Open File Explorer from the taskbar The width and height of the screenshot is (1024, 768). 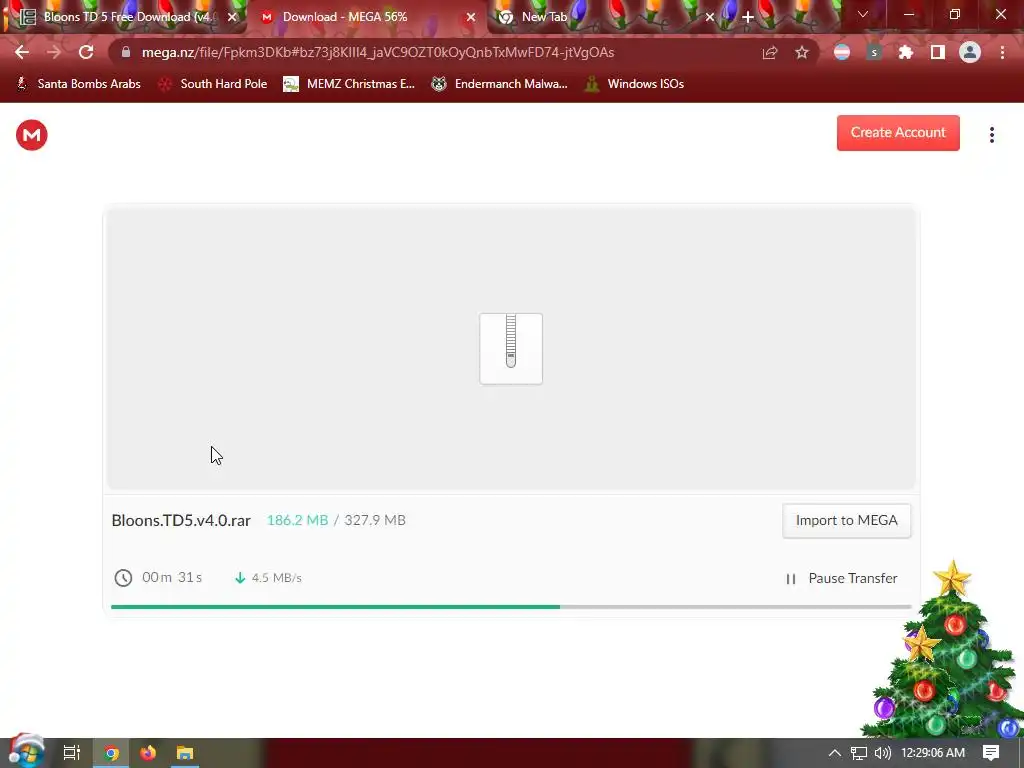tap(185, 753)
